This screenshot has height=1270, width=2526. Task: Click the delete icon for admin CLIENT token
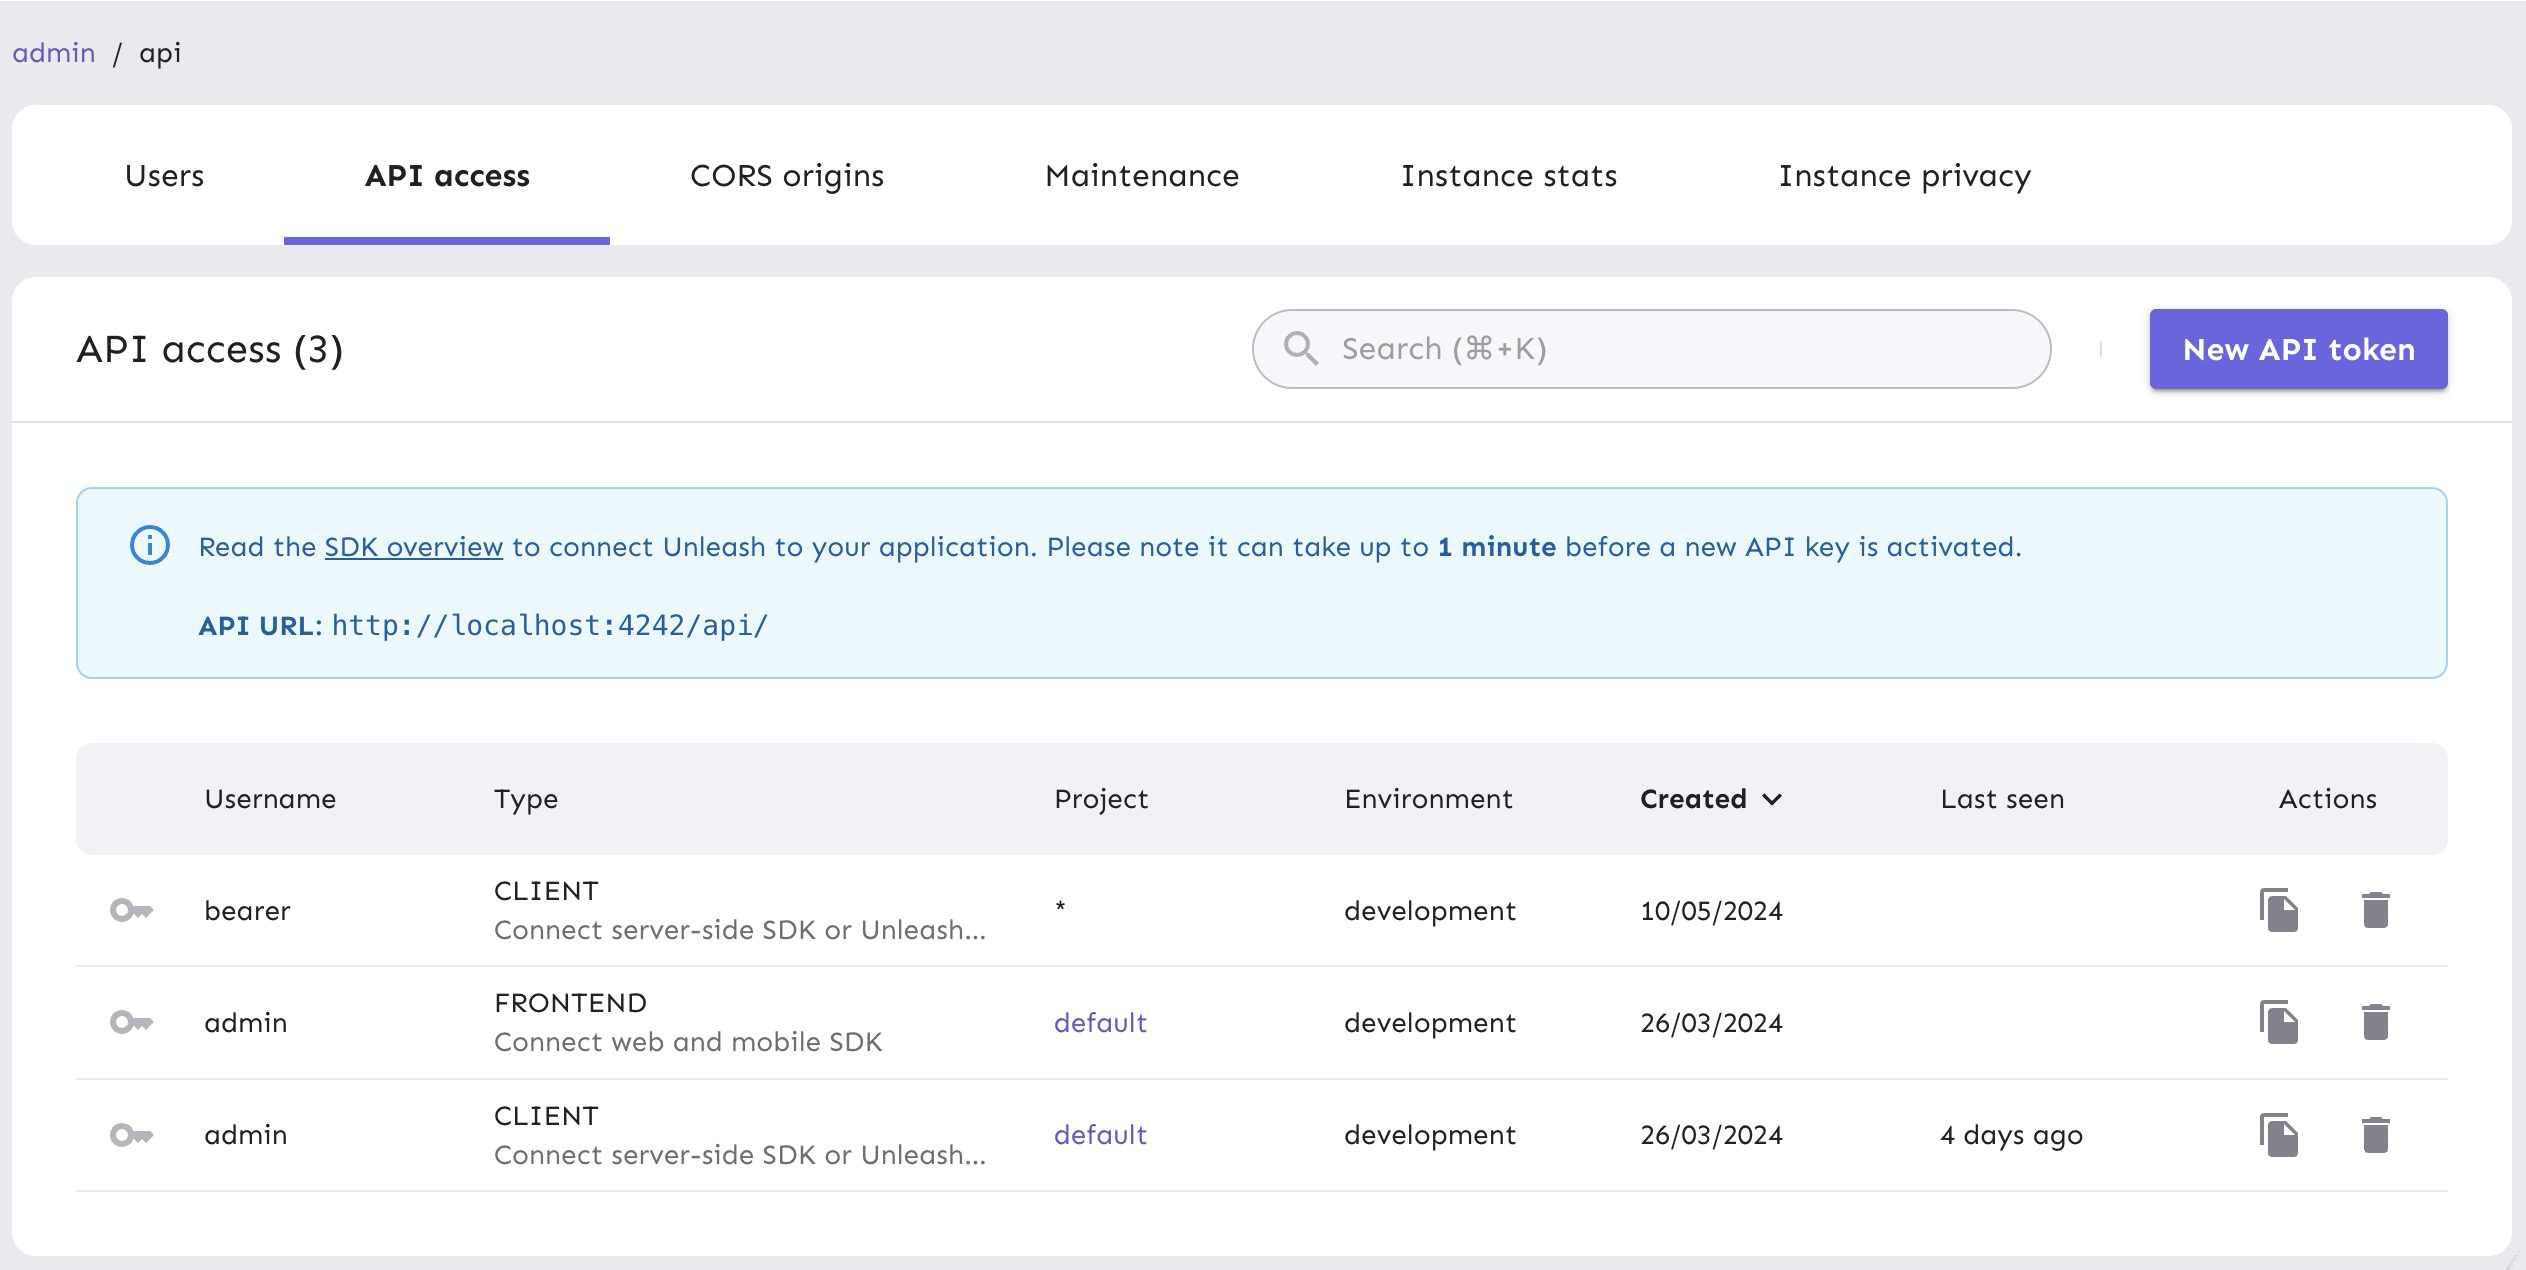2374,1136
